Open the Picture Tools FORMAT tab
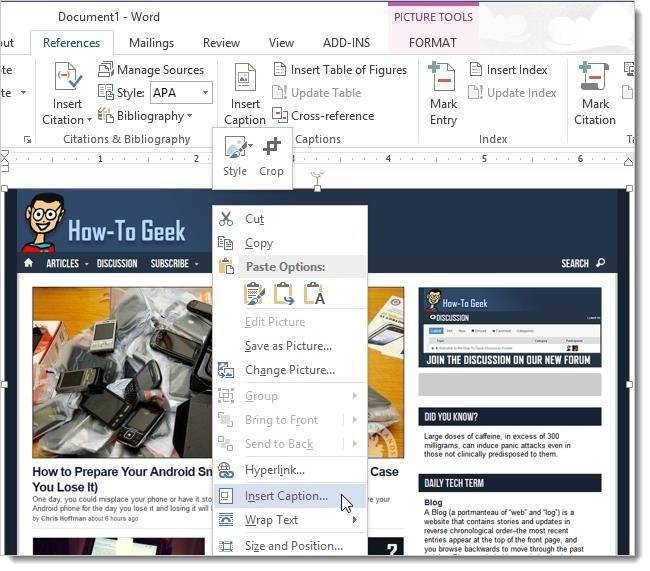 click(x=432, y=43)
